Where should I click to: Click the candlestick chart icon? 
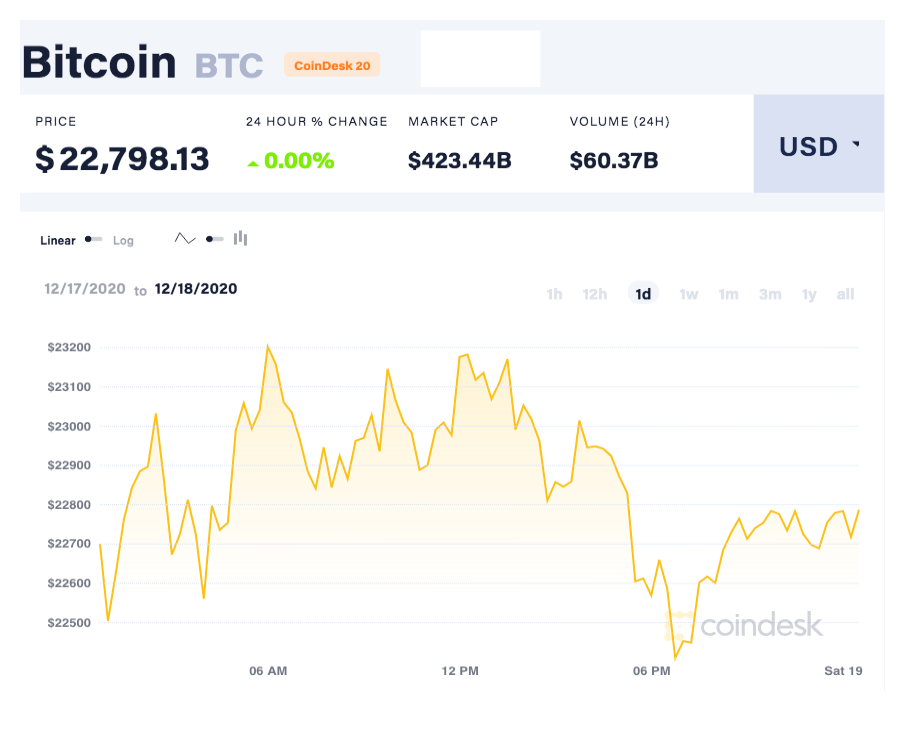tap(240, 239)
